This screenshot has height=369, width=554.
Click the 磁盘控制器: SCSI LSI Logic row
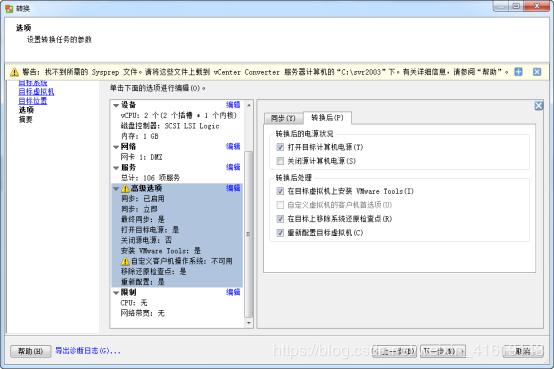(170, 126)
